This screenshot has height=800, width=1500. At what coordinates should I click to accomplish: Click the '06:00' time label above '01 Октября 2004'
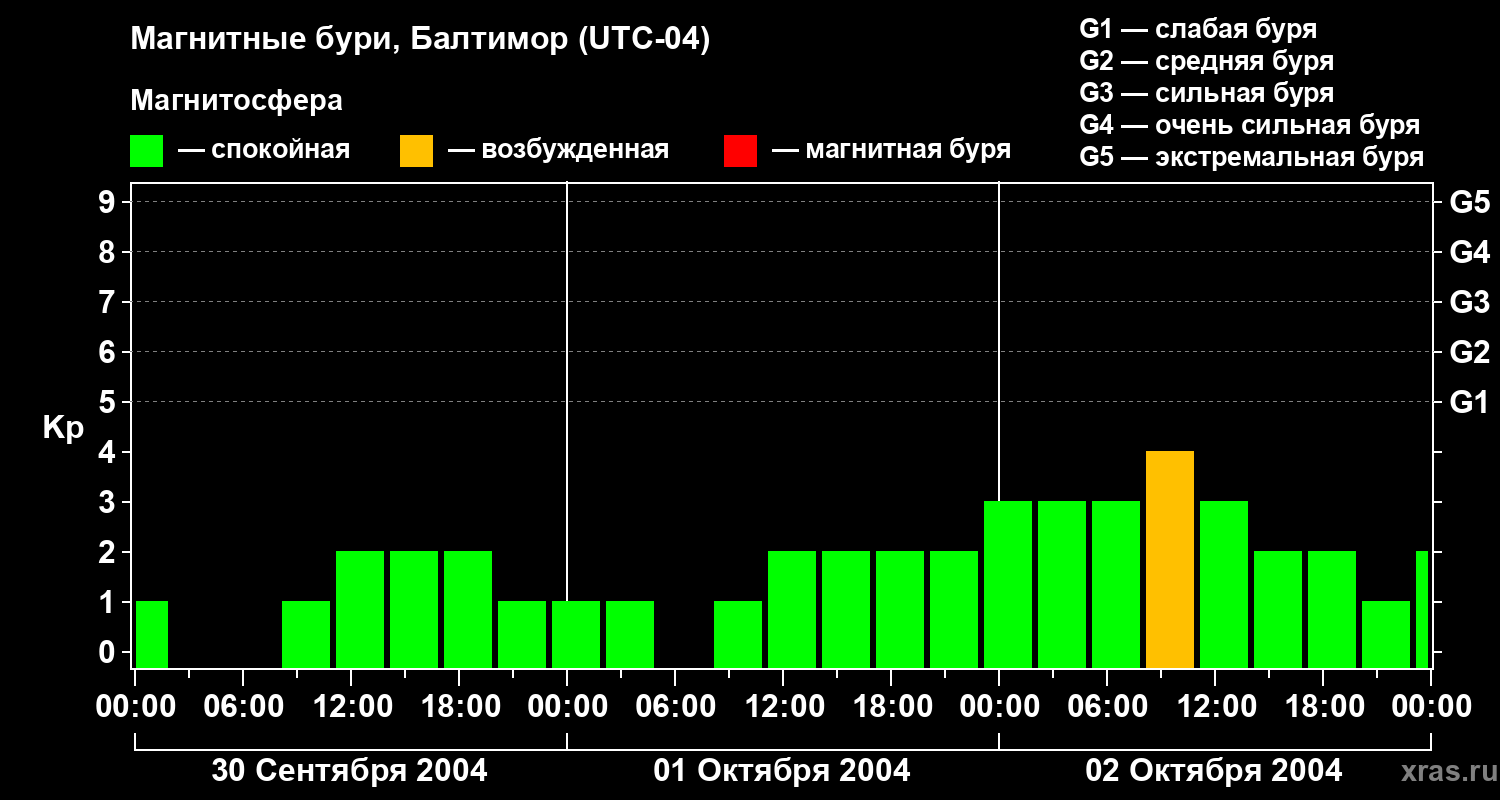pos(676,707)
